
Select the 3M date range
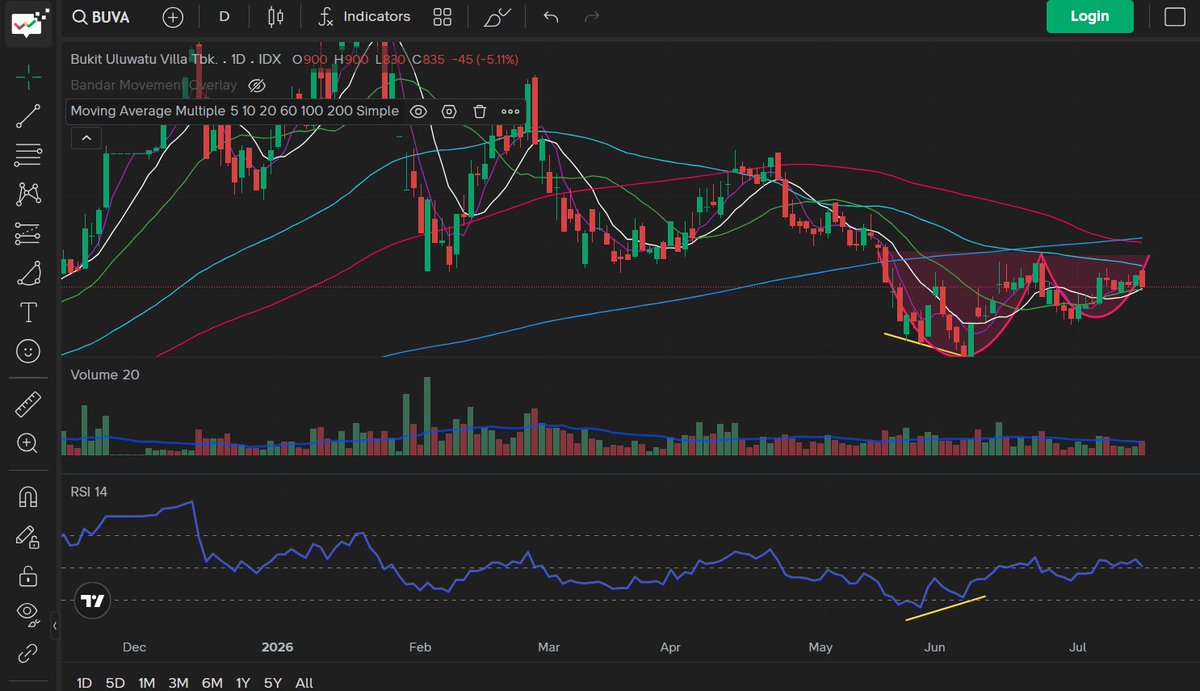[x=179, y=683]
